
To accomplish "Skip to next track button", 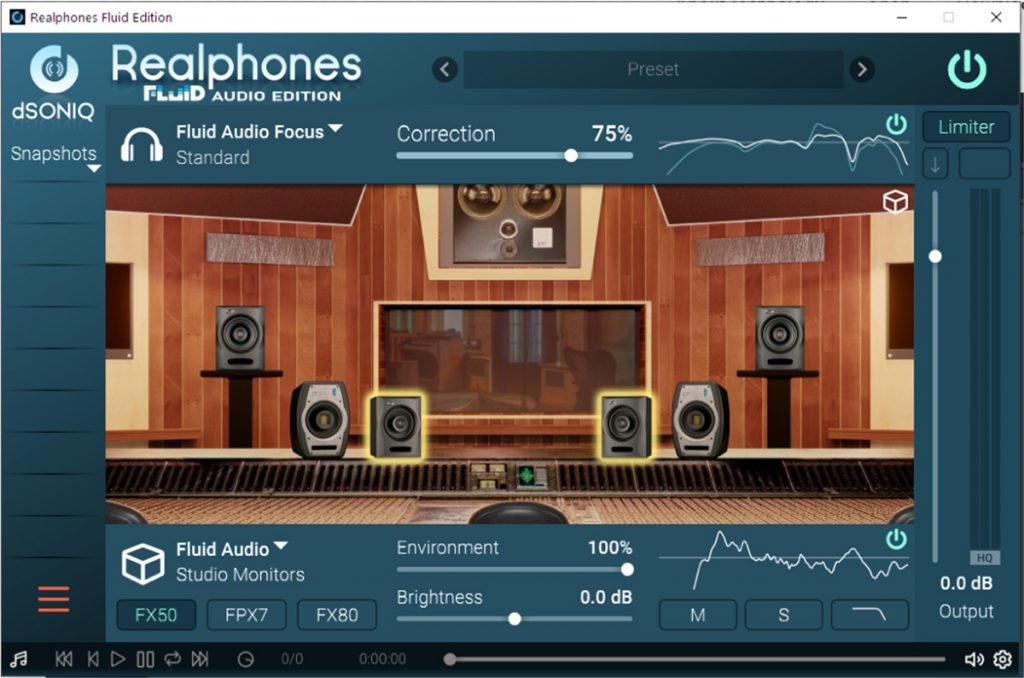I will pyautogui.click(x=200, y=659).
